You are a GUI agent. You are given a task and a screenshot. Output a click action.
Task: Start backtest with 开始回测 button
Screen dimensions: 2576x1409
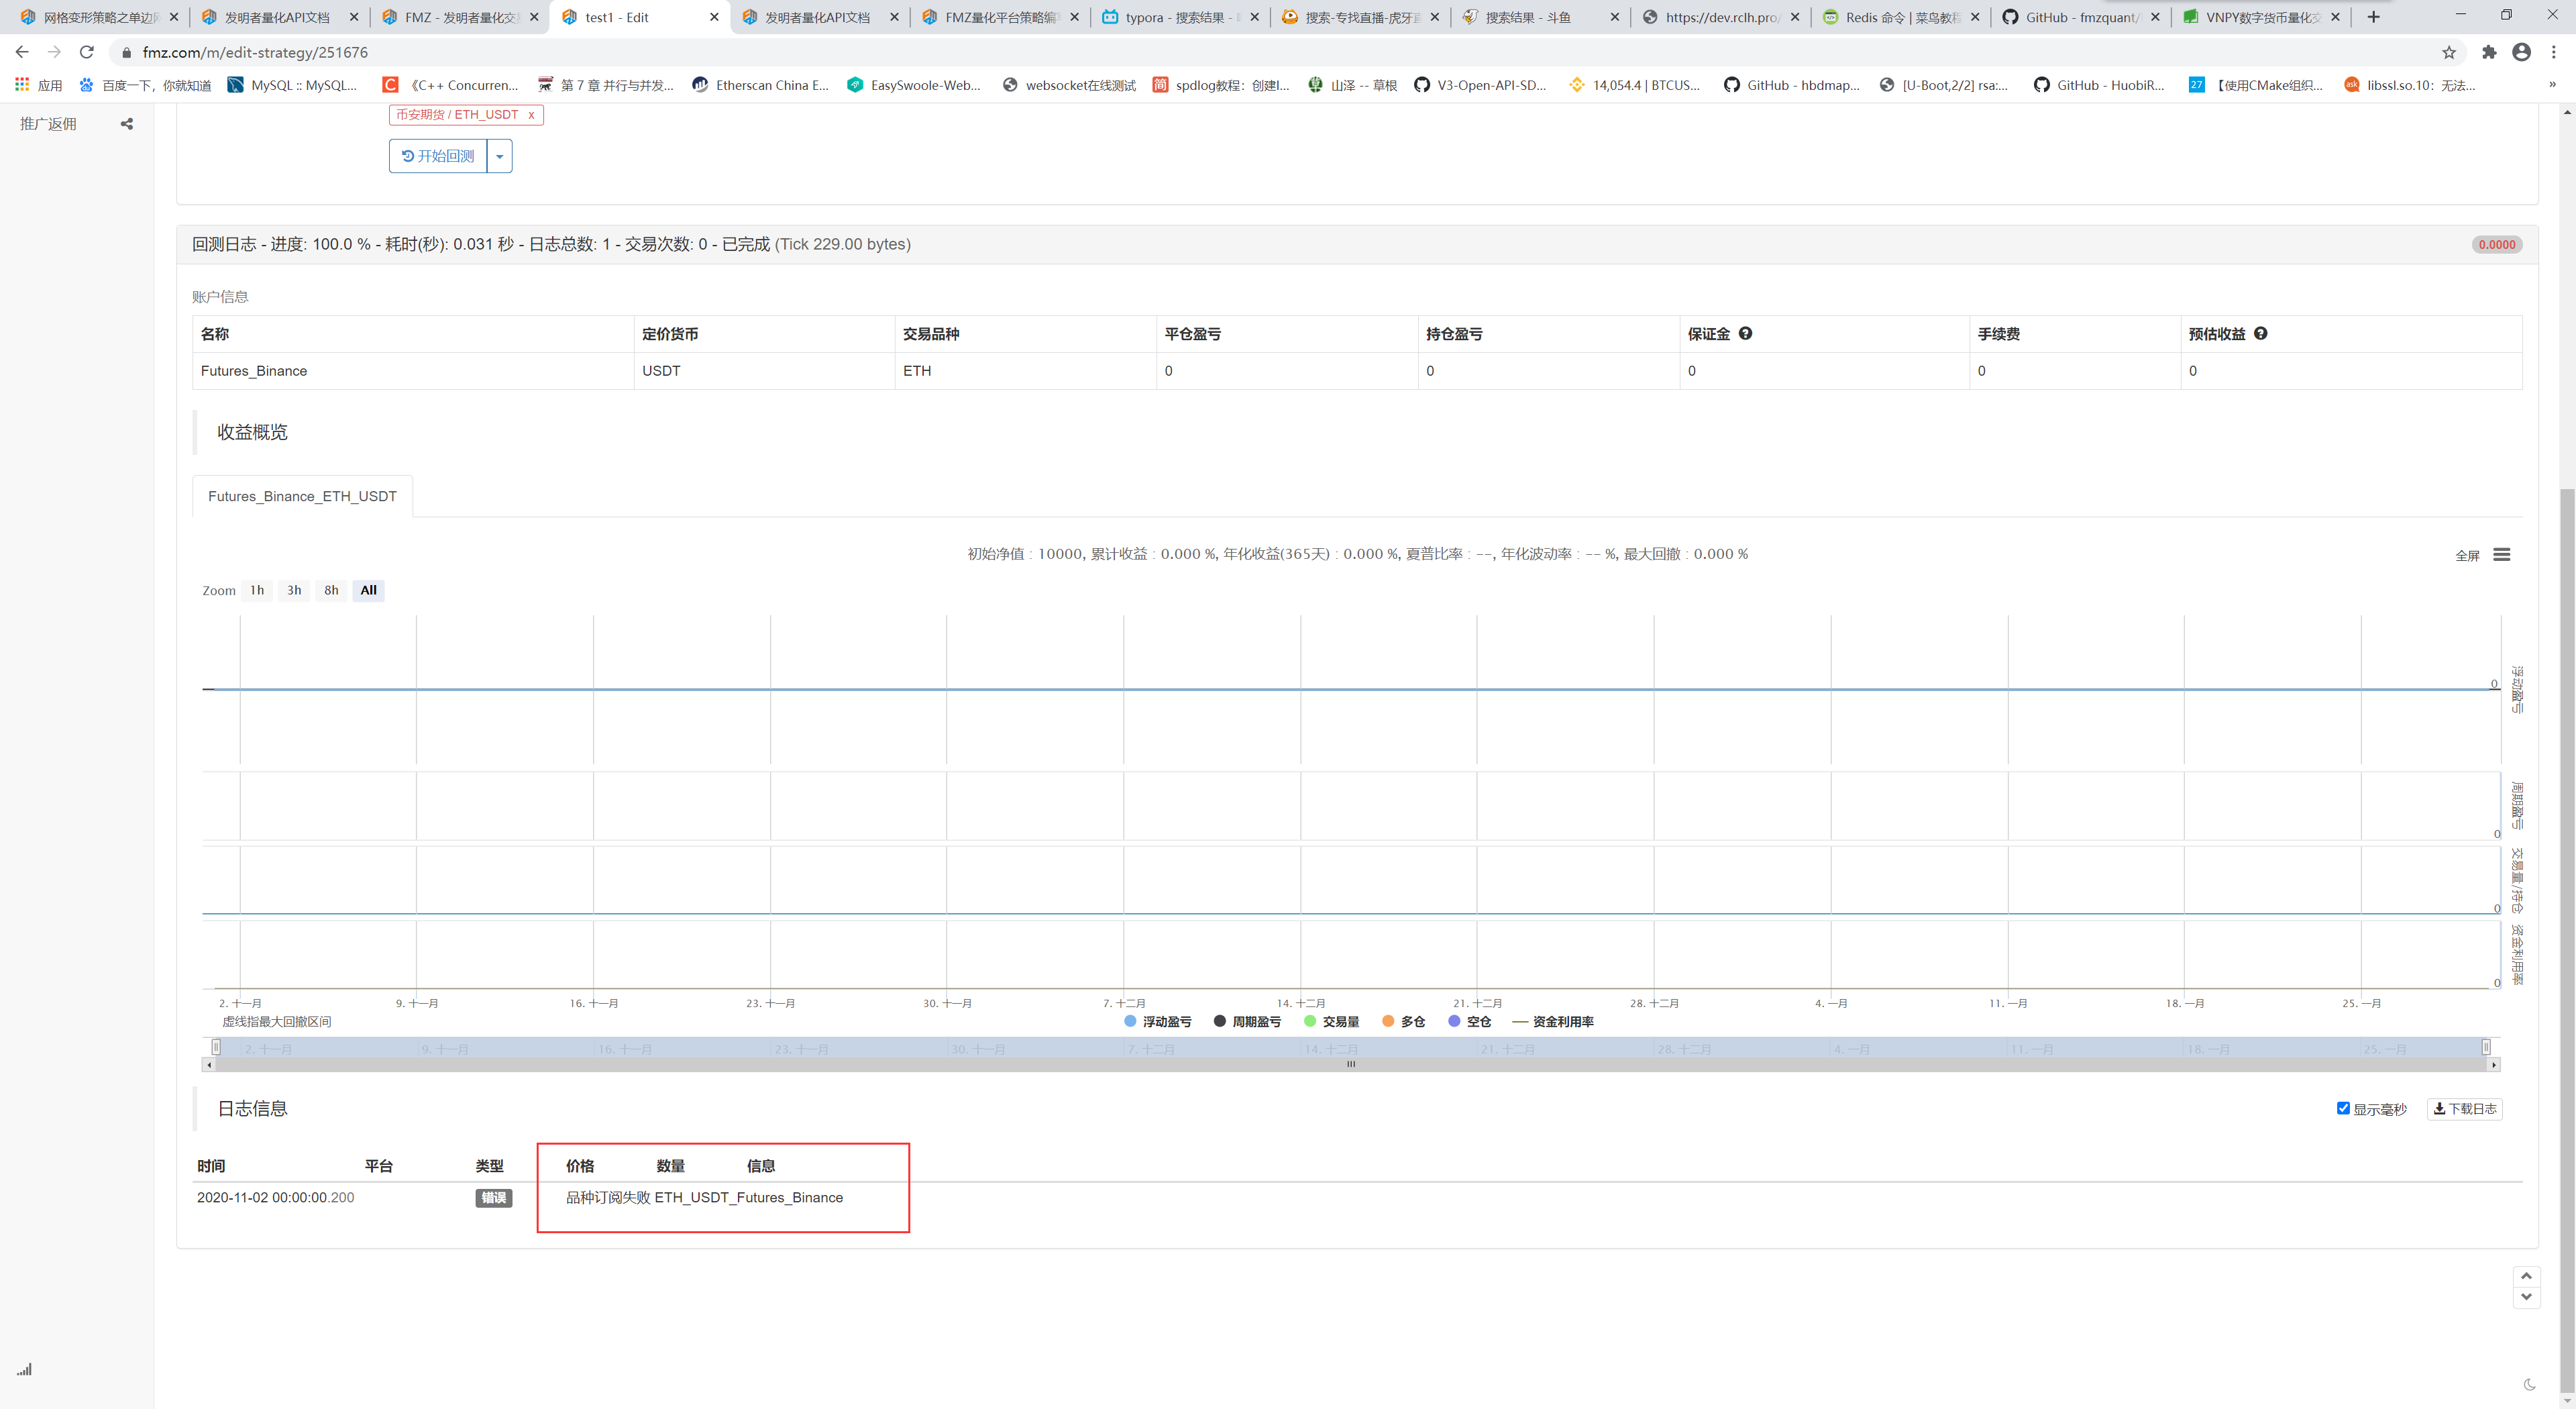tap(438, 156)
